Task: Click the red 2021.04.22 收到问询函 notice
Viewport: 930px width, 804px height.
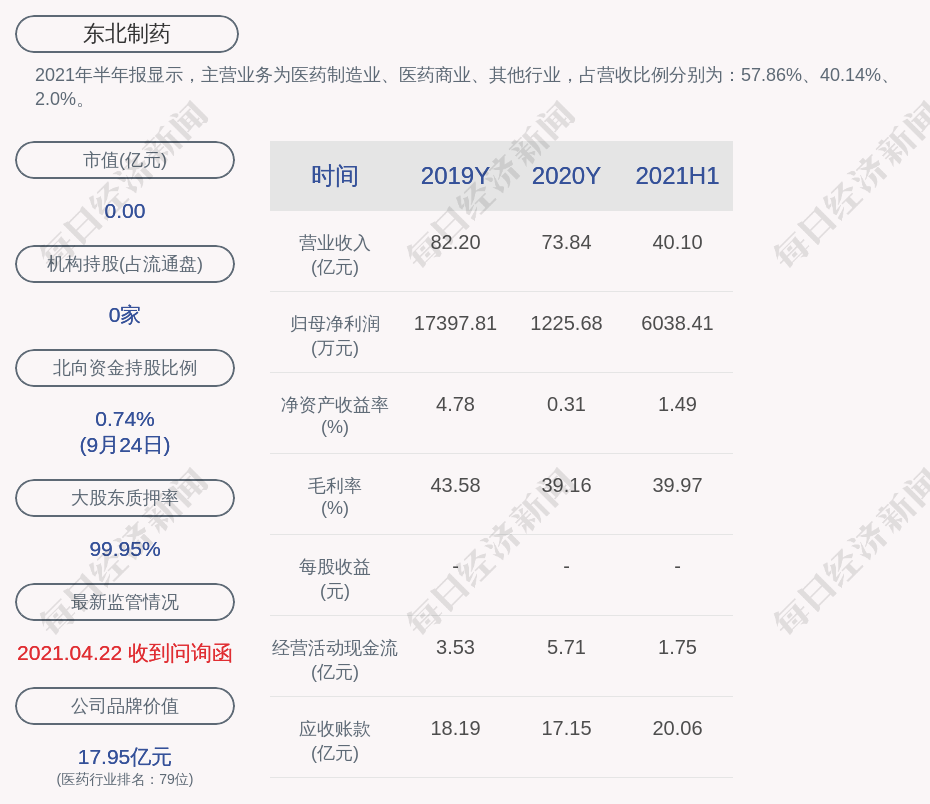Action: tap(125, 653)
